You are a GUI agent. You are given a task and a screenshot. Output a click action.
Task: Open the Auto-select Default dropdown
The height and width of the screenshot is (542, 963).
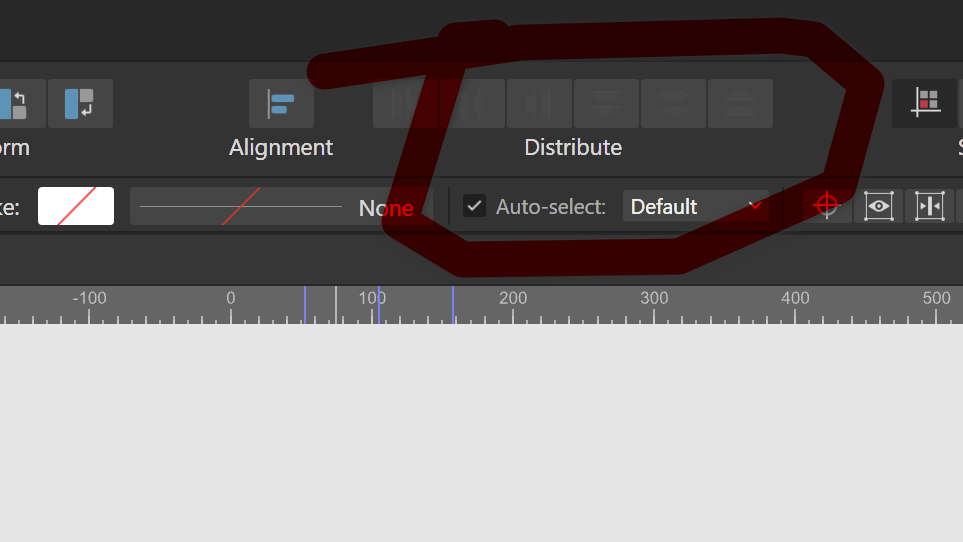[695, 206]
